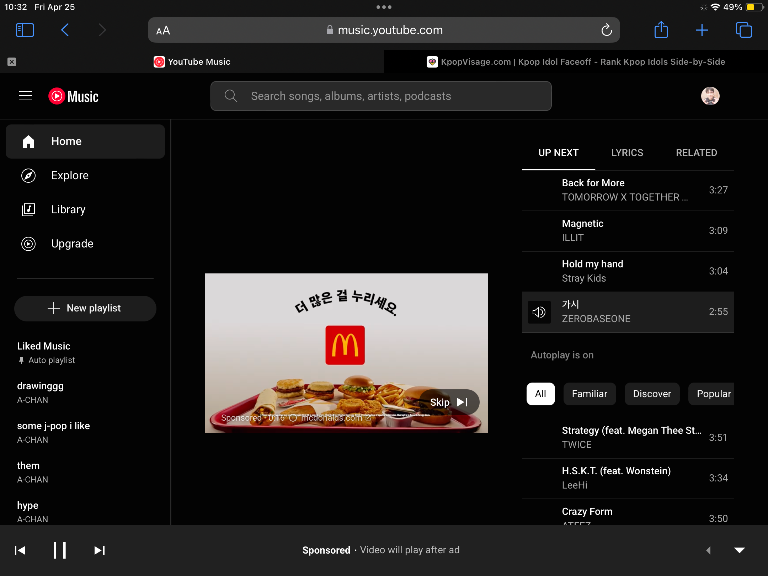
Task: Tap the AA reader settings button
Action: pyautogui.click(x=163, y=31)
